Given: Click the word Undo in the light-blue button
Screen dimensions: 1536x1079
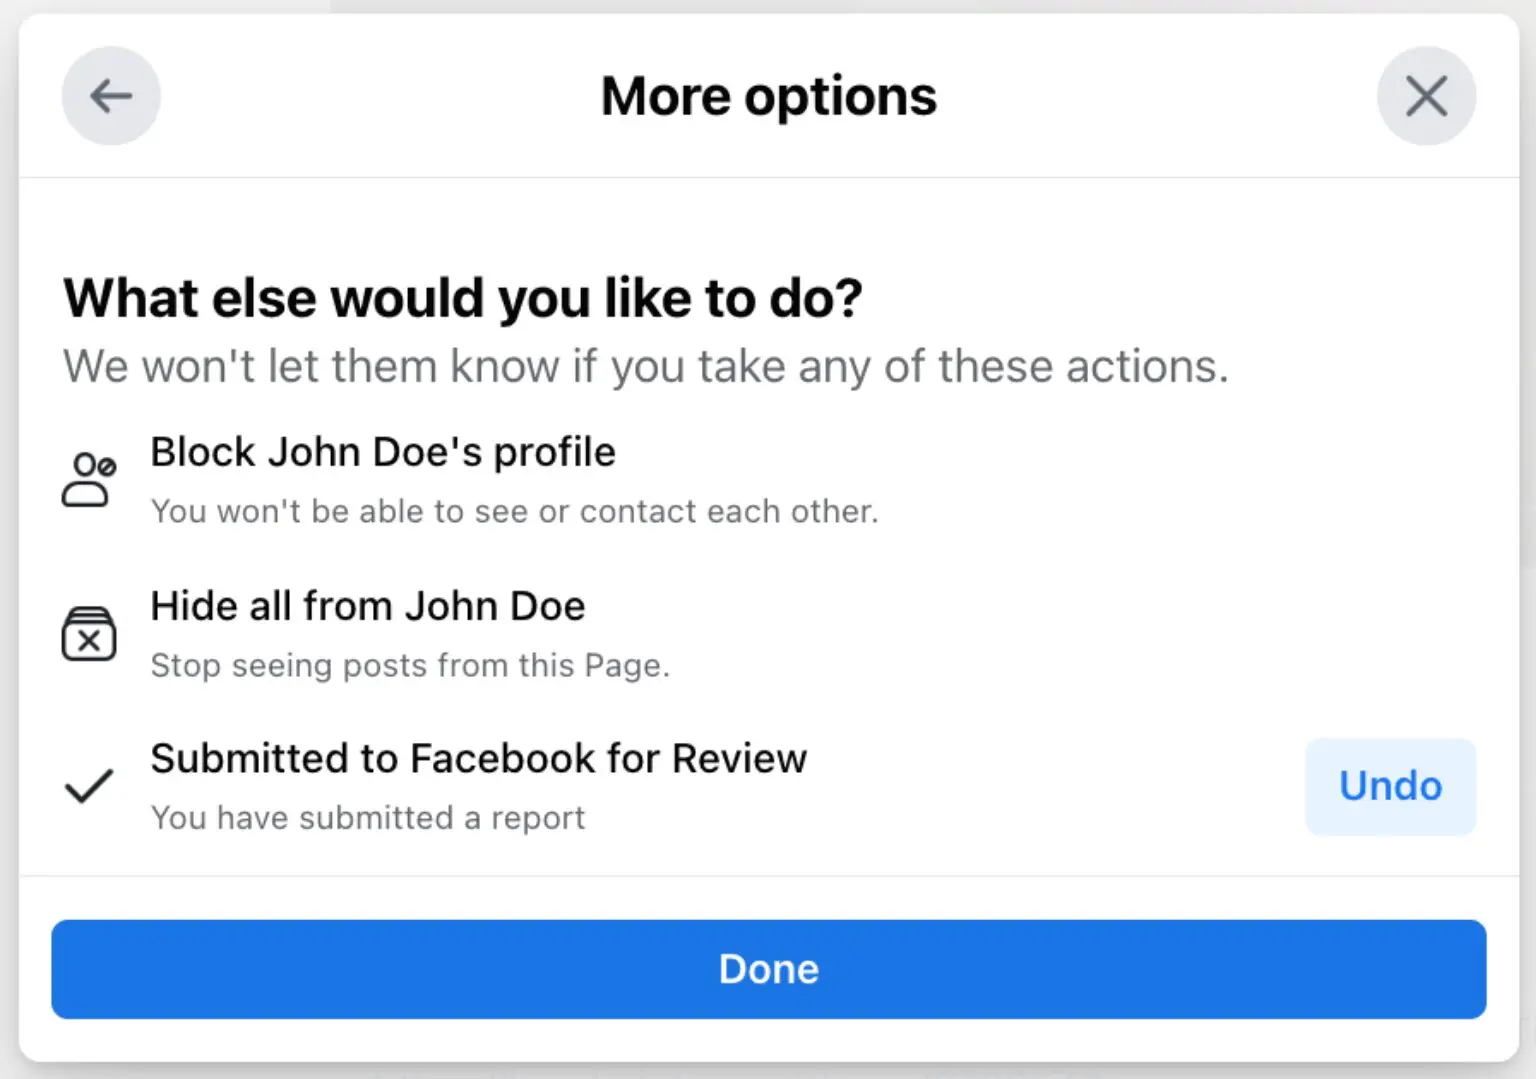Looking at the screenshot, I should pos(1390,786).
